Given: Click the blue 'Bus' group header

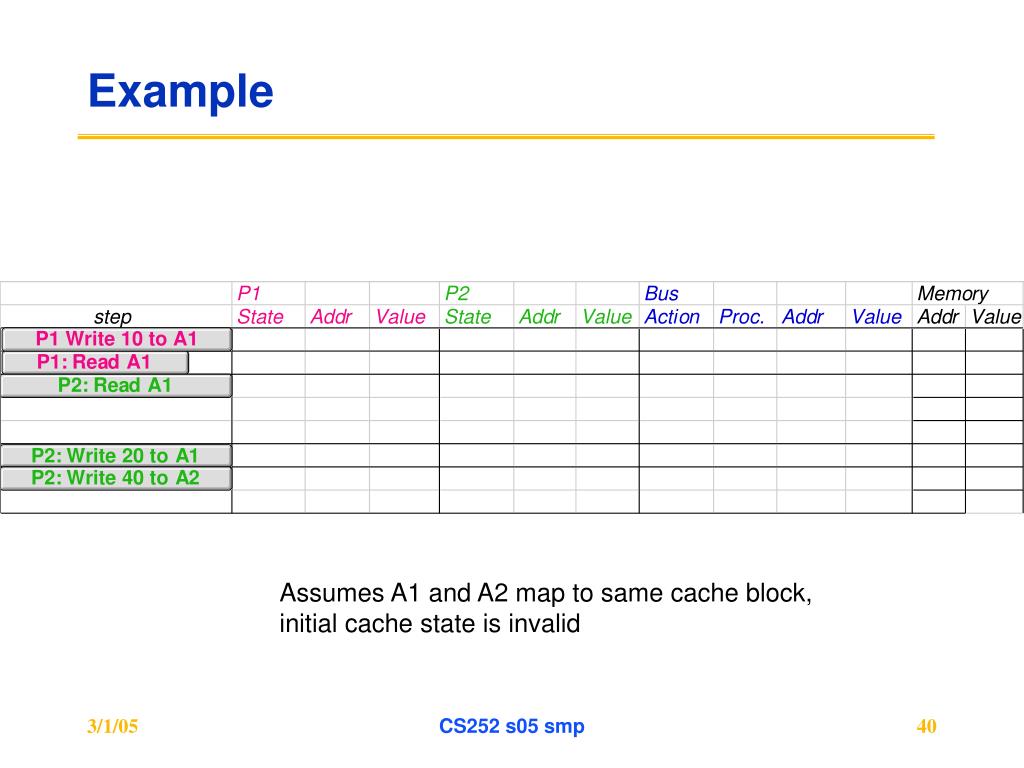Looking at the screenshot, I should (x=662, y=293).
